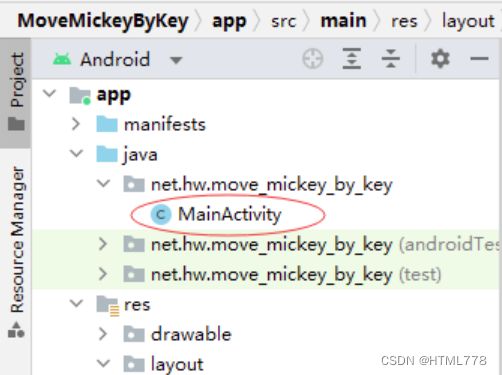Screen dimensions: 502x375
Task: Select the MainActivity class in the tree
Action: pyautogui.click(x=230, y=214)
